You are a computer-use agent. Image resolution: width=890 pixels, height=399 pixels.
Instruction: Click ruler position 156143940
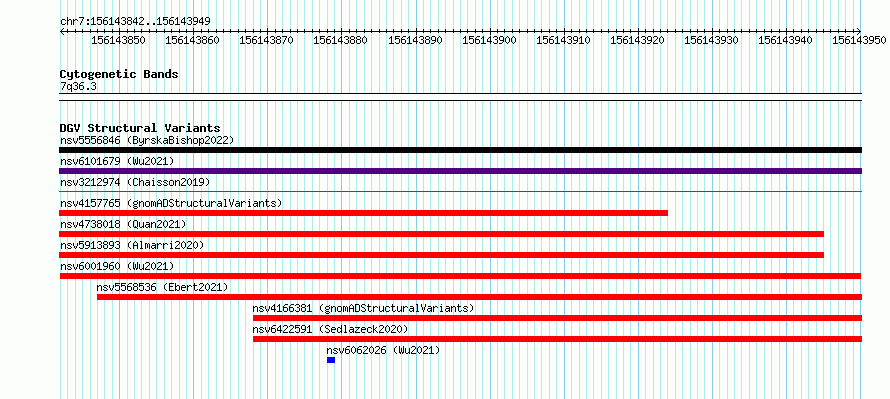(x=786, y=40)
